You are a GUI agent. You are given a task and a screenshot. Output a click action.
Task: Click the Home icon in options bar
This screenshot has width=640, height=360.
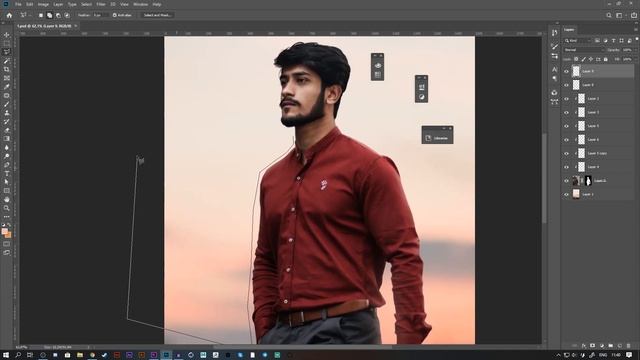click(x=9, y=15)
